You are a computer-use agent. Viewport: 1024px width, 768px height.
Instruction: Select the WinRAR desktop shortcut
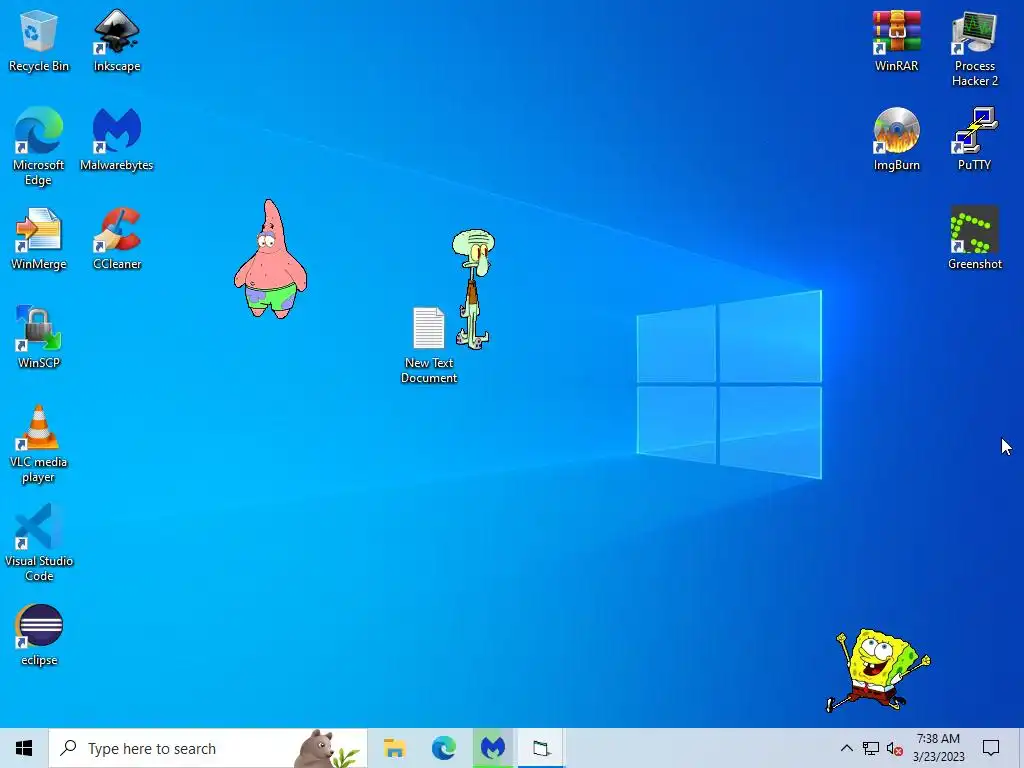[x=897, y=40]
